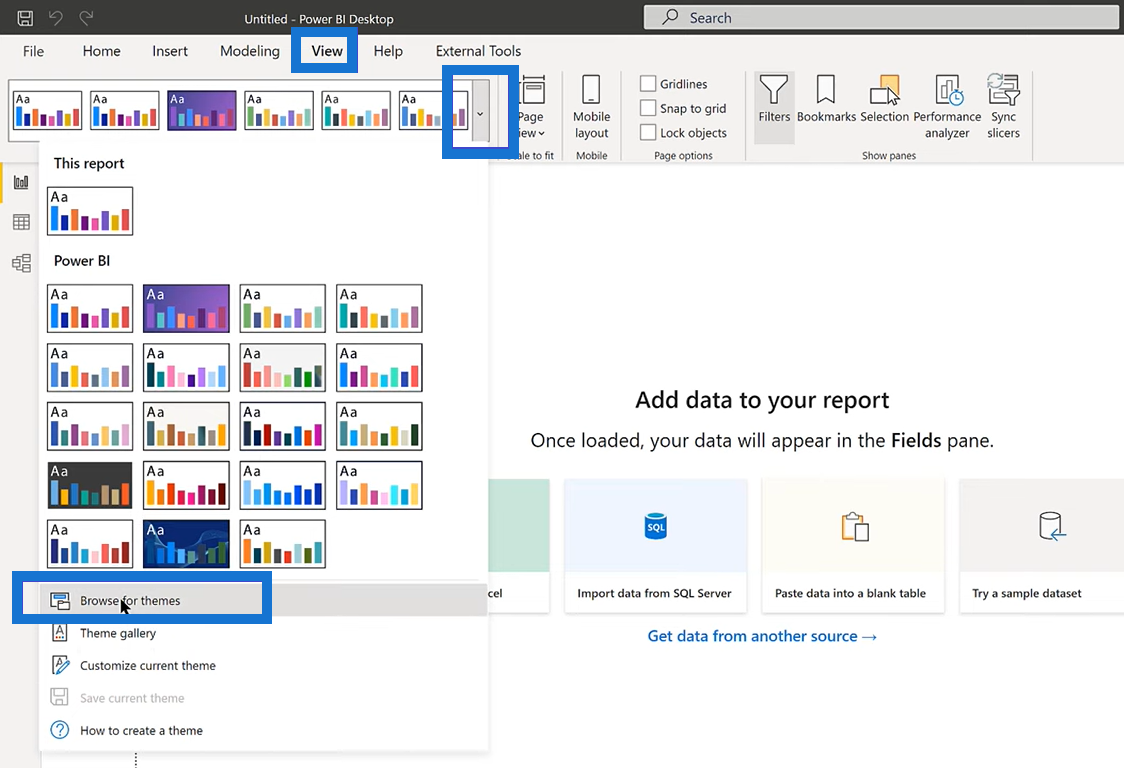Enable the Gridlines checkbox
This screenshot has height=768, width=1124.
[x=648, y=84]
